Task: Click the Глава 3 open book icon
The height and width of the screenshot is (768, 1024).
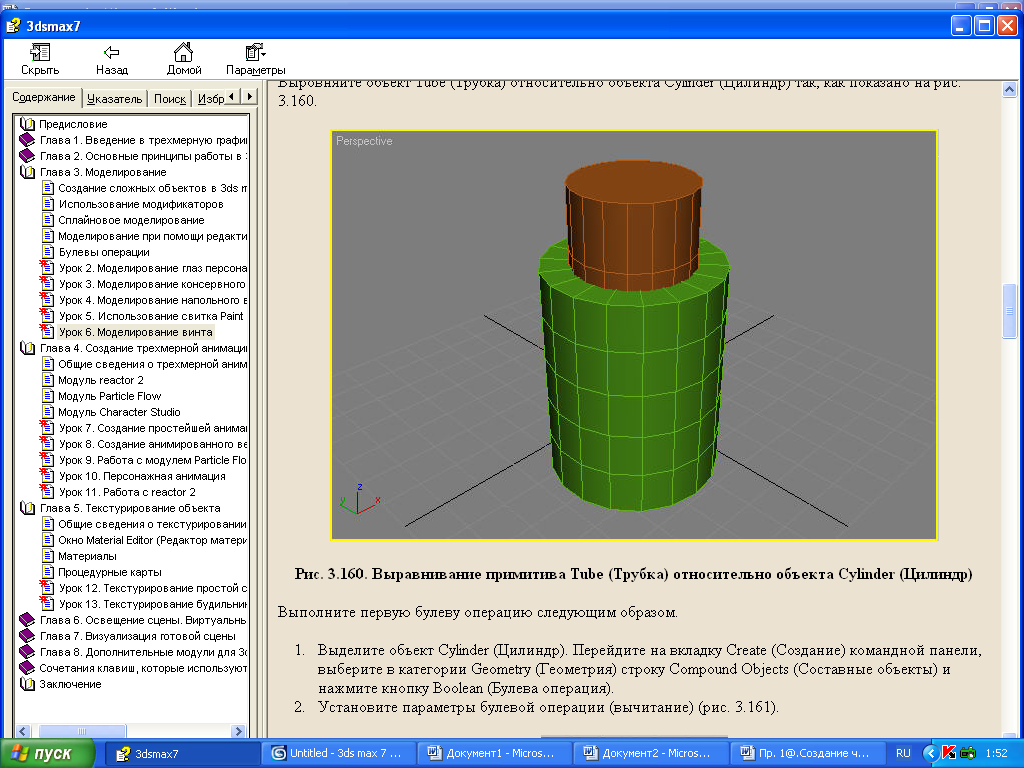Action: (27, 172)
